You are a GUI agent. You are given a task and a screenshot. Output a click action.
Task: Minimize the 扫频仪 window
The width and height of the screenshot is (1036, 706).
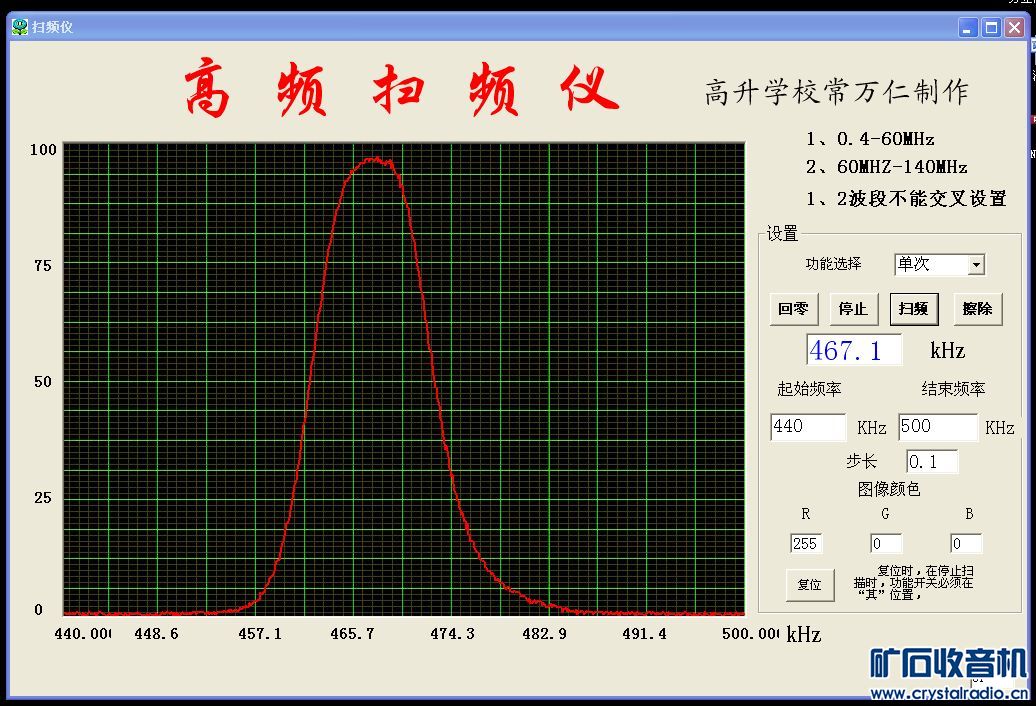(x=967, y=28)
